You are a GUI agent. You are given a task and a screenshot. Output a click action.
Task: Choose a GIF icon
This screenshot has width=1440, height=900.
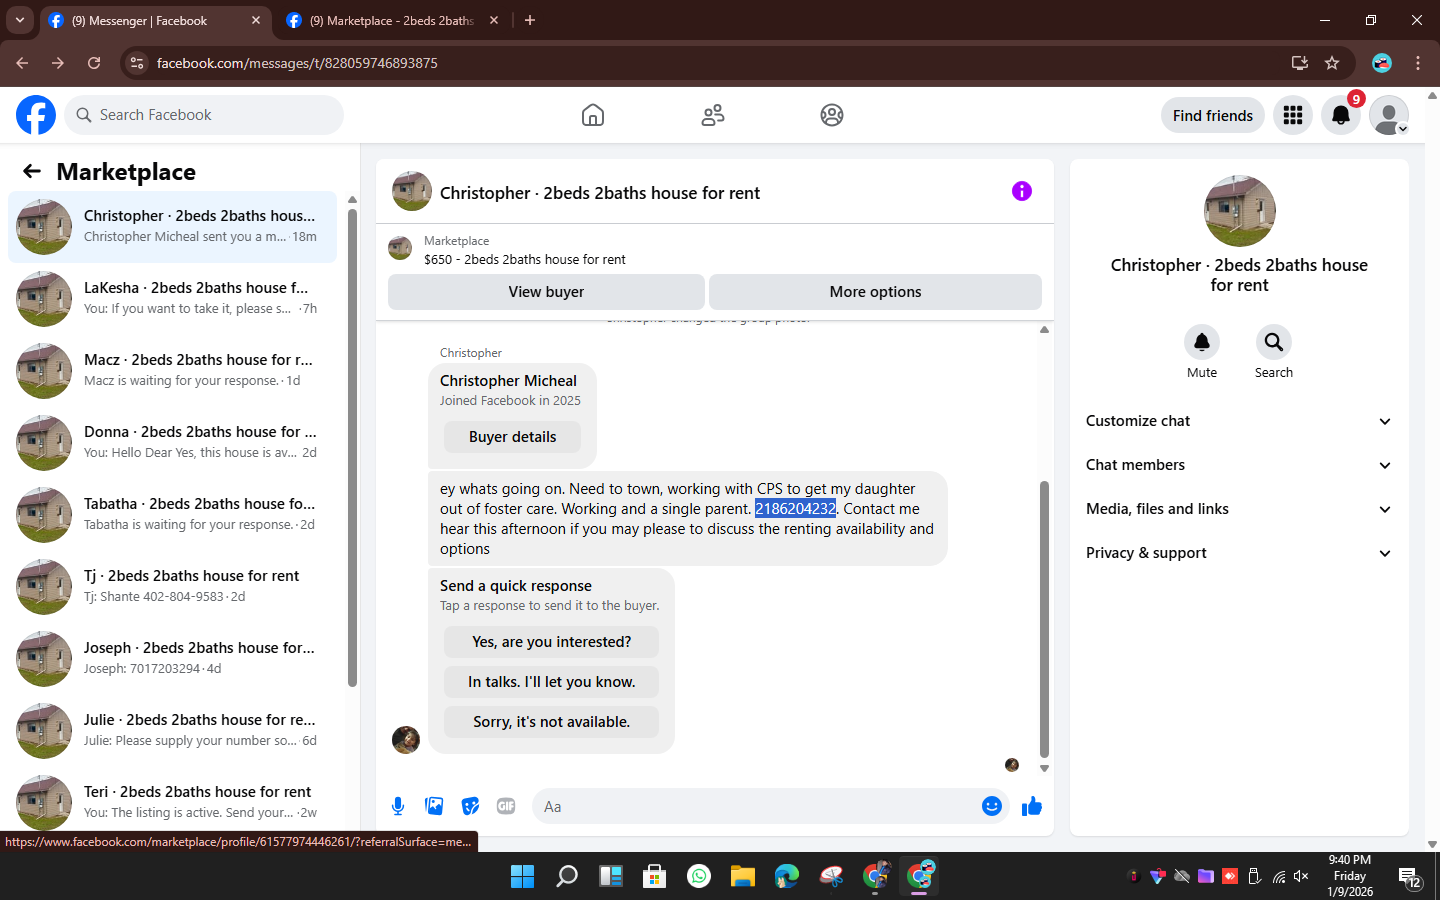coord(506,806)
